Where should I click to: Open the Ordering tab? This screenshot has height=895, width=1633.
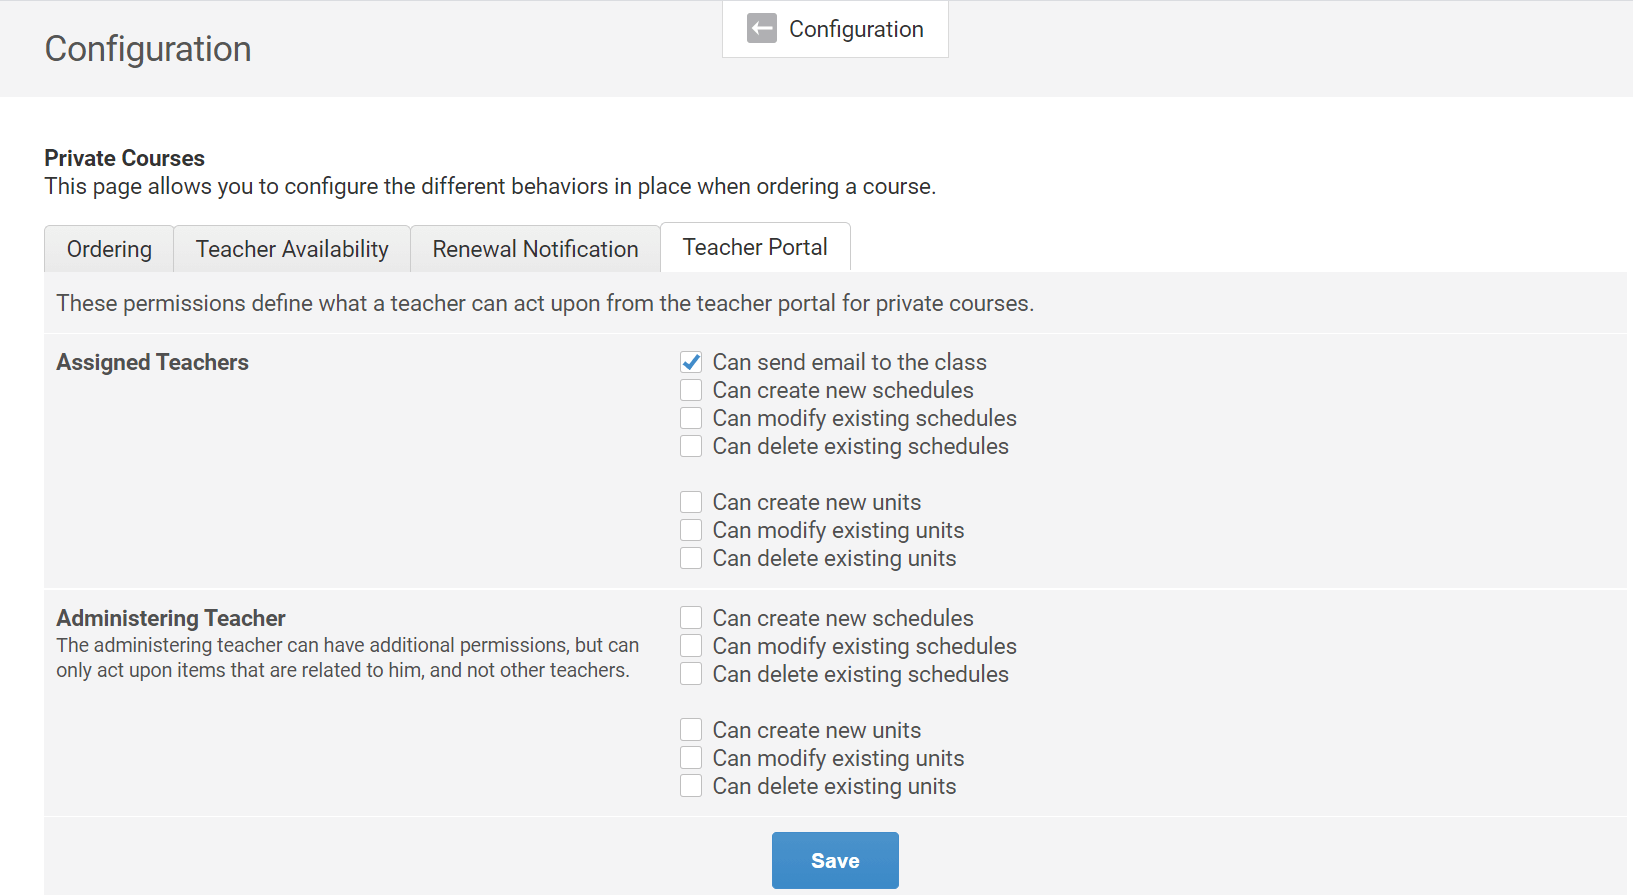[x=109, y=249]
